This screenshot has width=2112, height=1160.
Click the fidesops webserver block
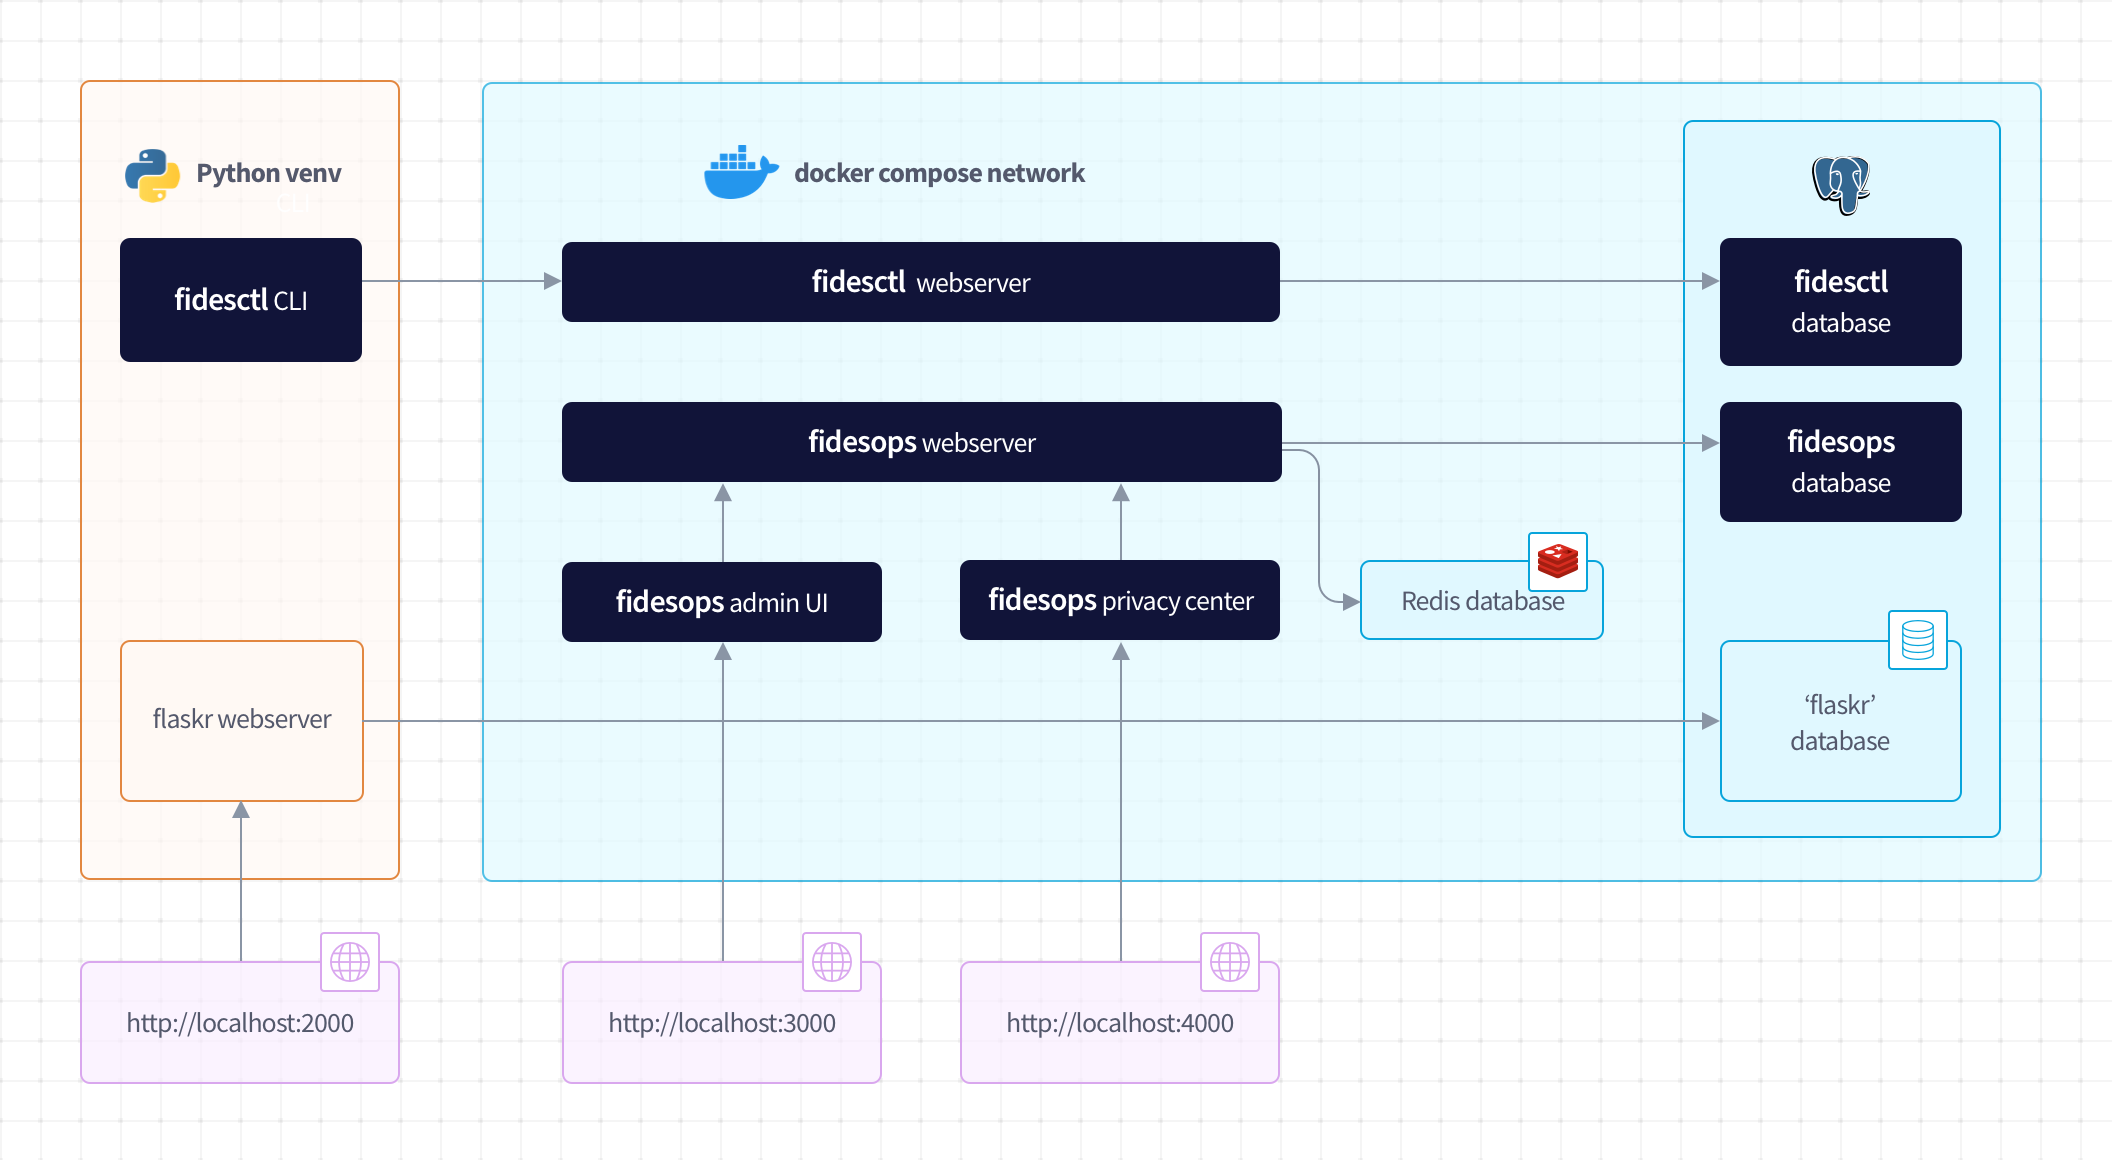point(921,442)
